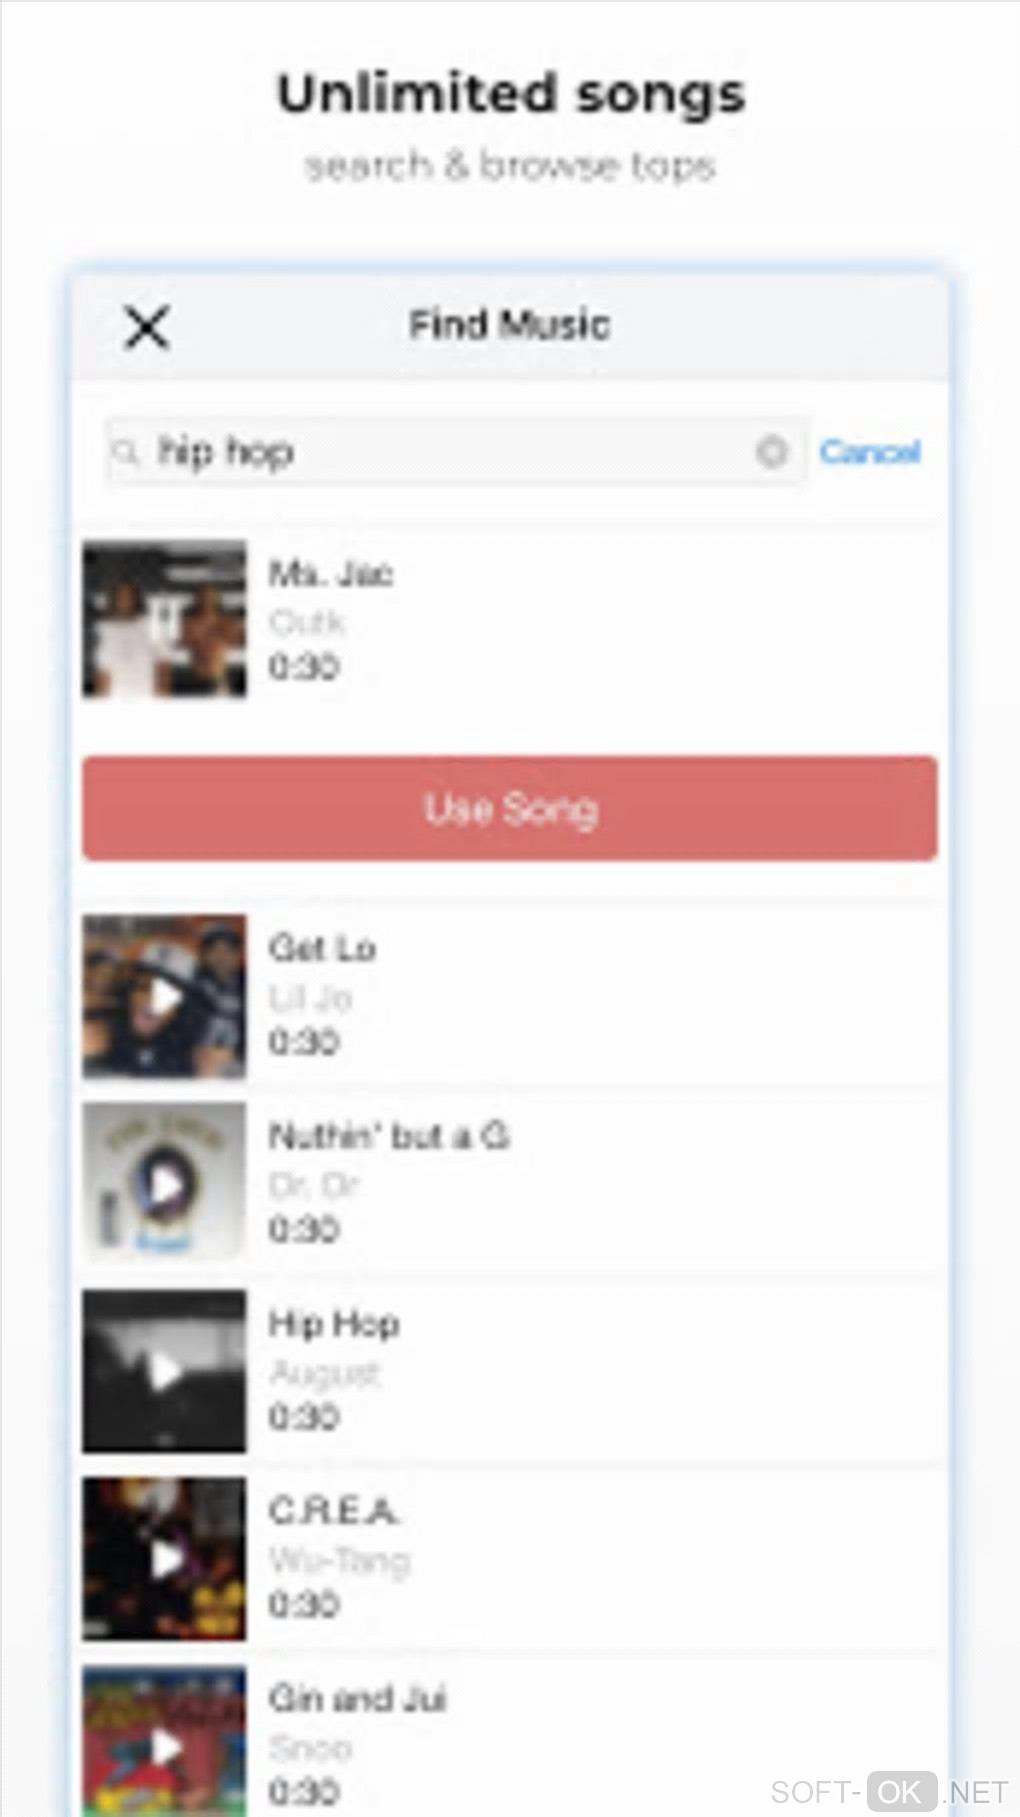This screenshot has width=1020, height=1817.
Task: Play the Get Lo song preview
Action: [164, 996]
